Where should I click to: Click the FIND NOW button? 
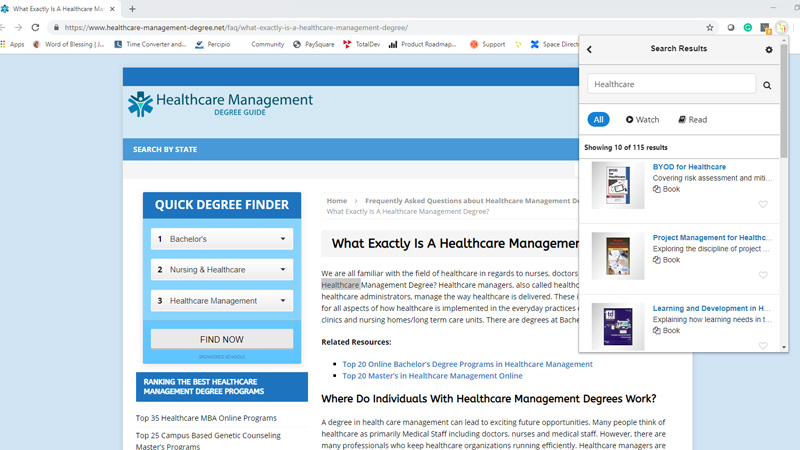click(x=222, y=339)
